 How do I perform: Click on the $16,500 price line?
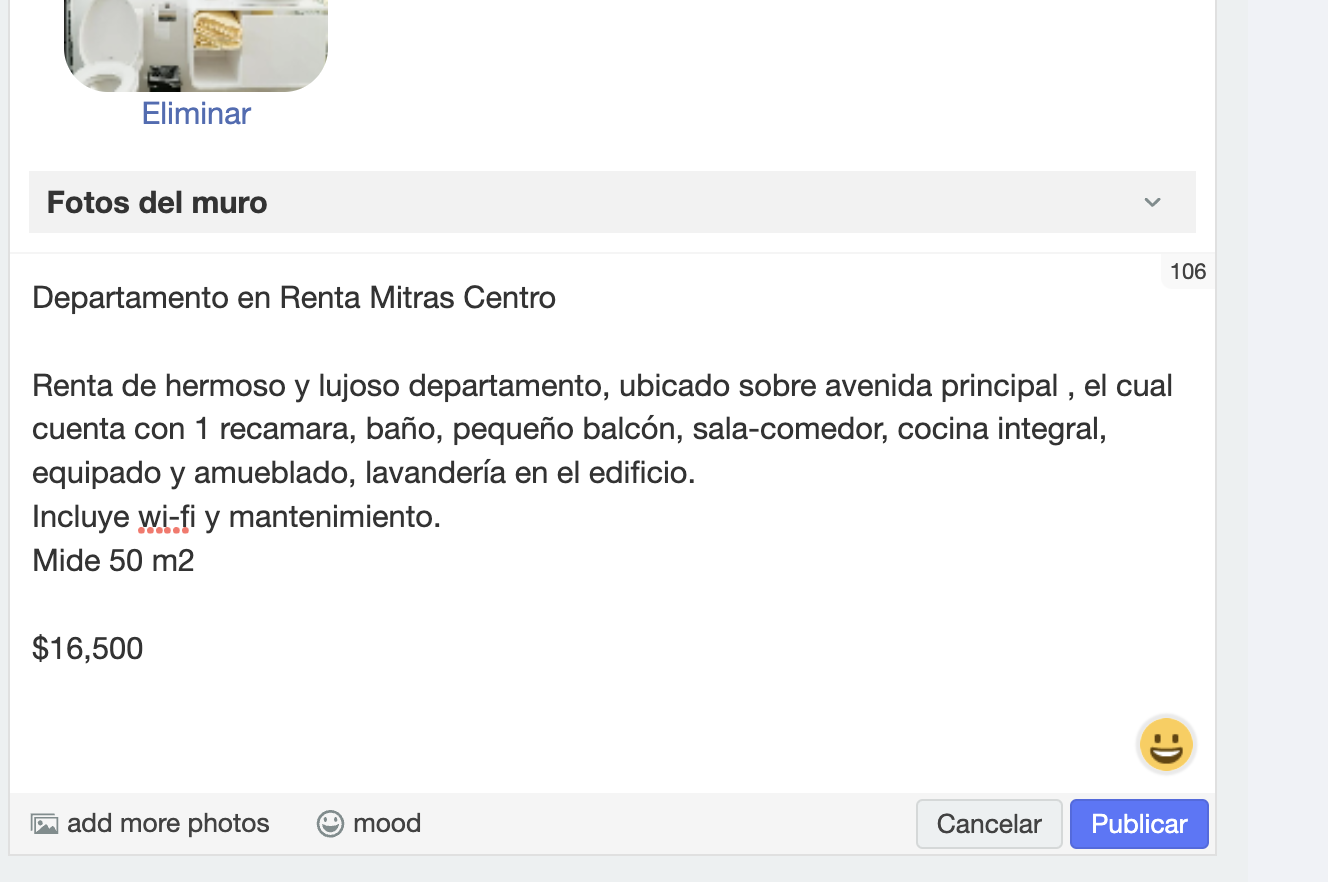coord(88,649)
